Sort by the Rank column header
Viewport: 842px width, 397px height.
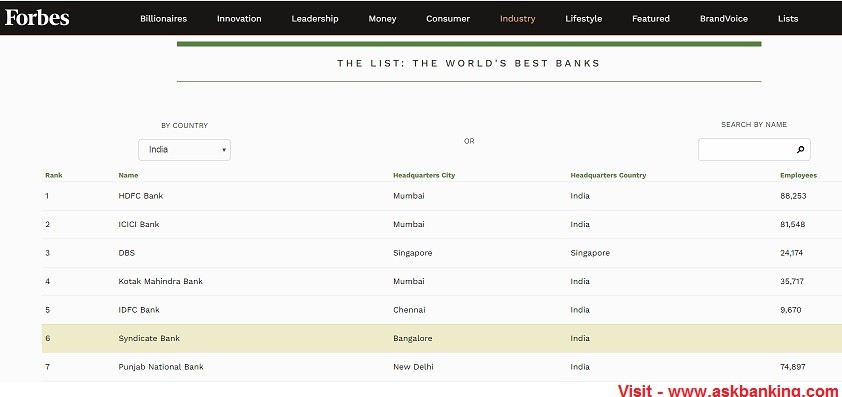[x=54, y=175]
